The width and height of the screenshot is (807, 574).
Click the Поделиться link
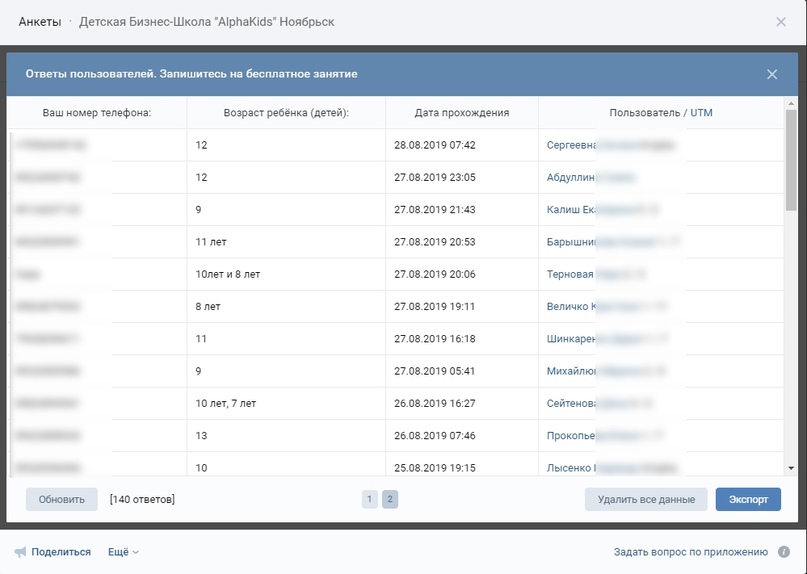tap(61, 552)
